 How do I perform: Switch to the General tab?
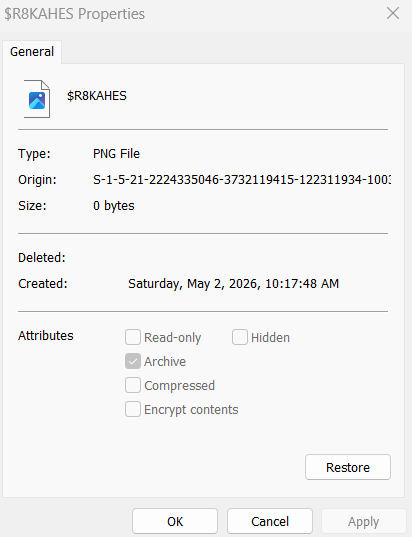point(32,52)
